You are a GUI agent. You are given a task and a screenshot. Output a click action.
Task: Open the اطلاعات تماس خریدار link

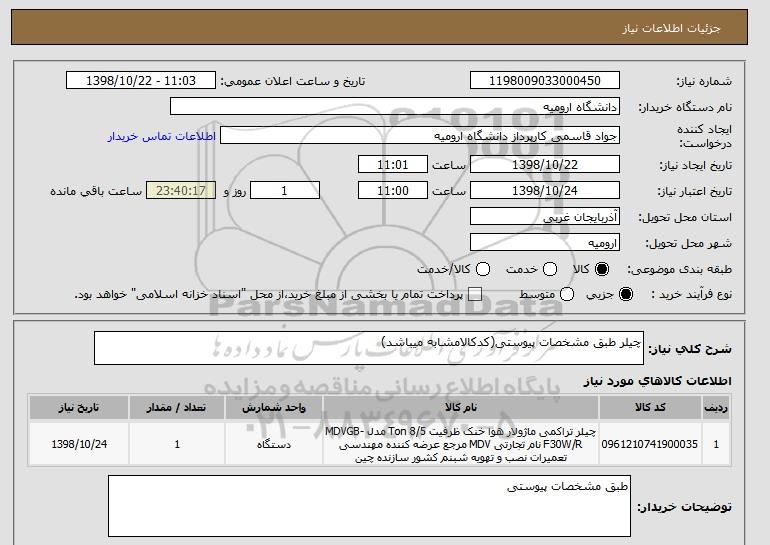(x=162, y=136)
